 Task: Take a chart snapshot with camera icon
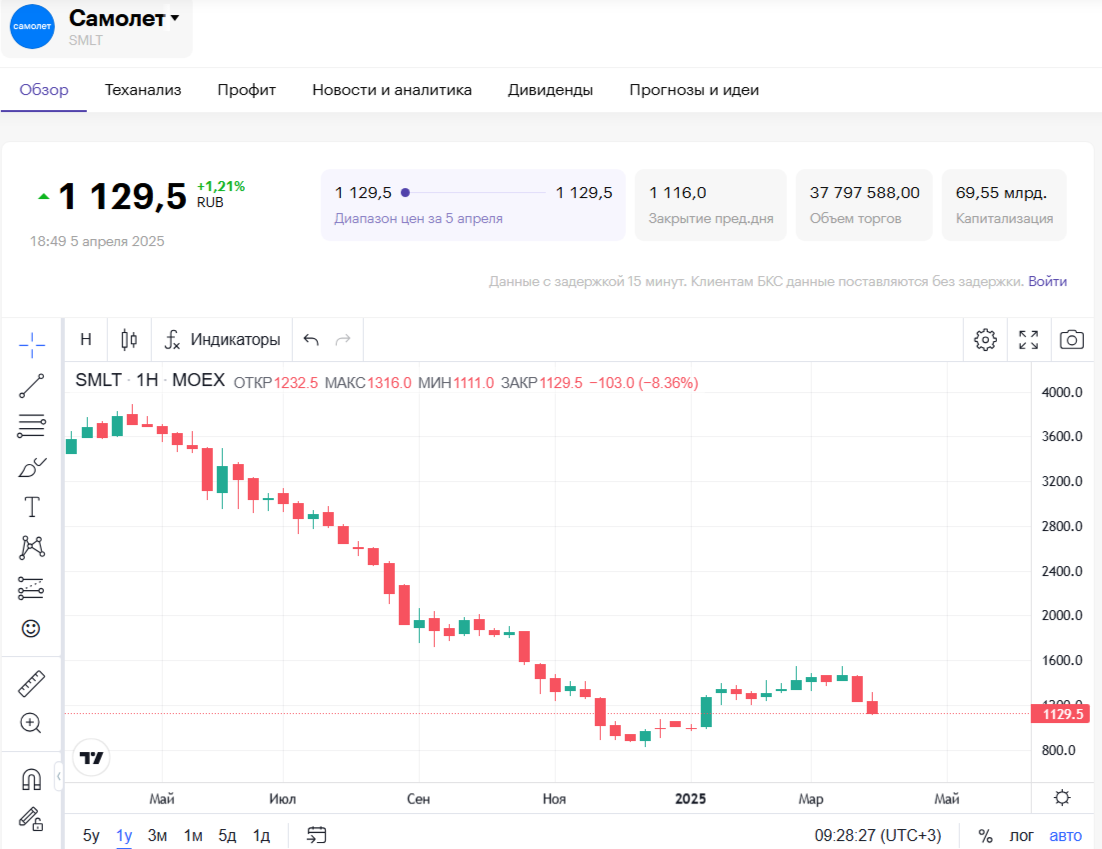(x=1071, y=340)
